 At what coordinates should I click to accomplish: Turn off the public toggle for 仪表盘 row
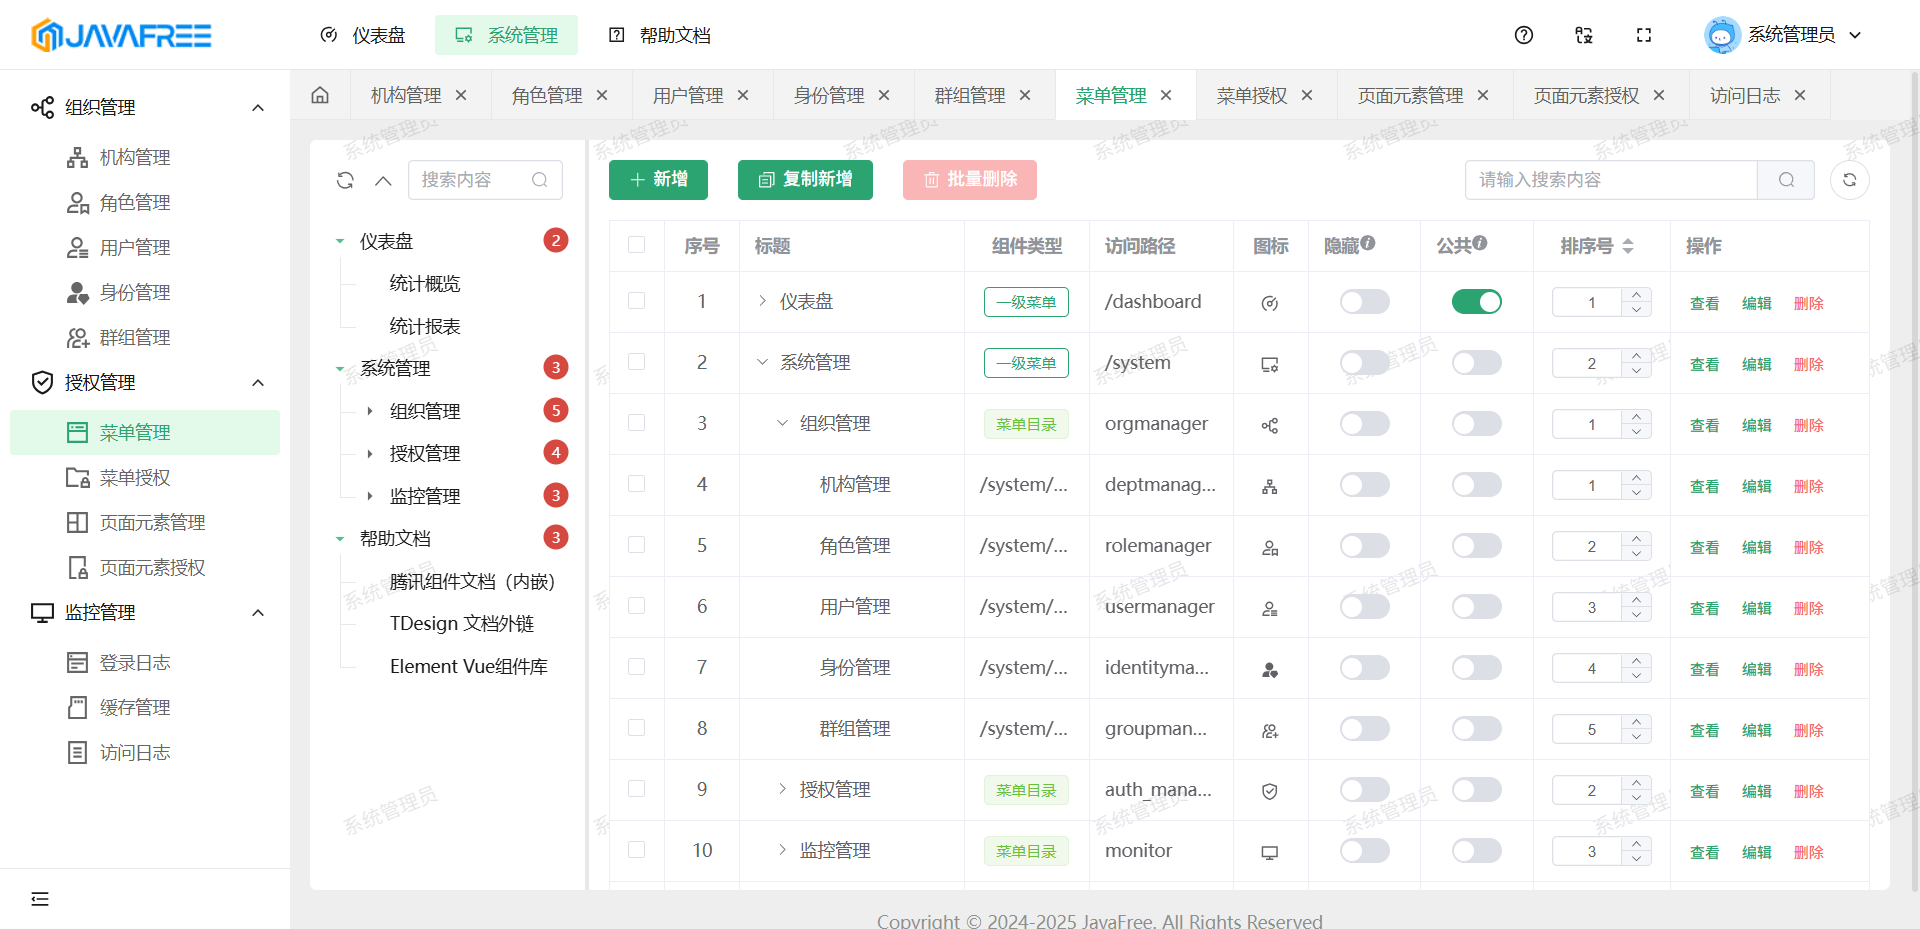click(x=1476, y=302)
